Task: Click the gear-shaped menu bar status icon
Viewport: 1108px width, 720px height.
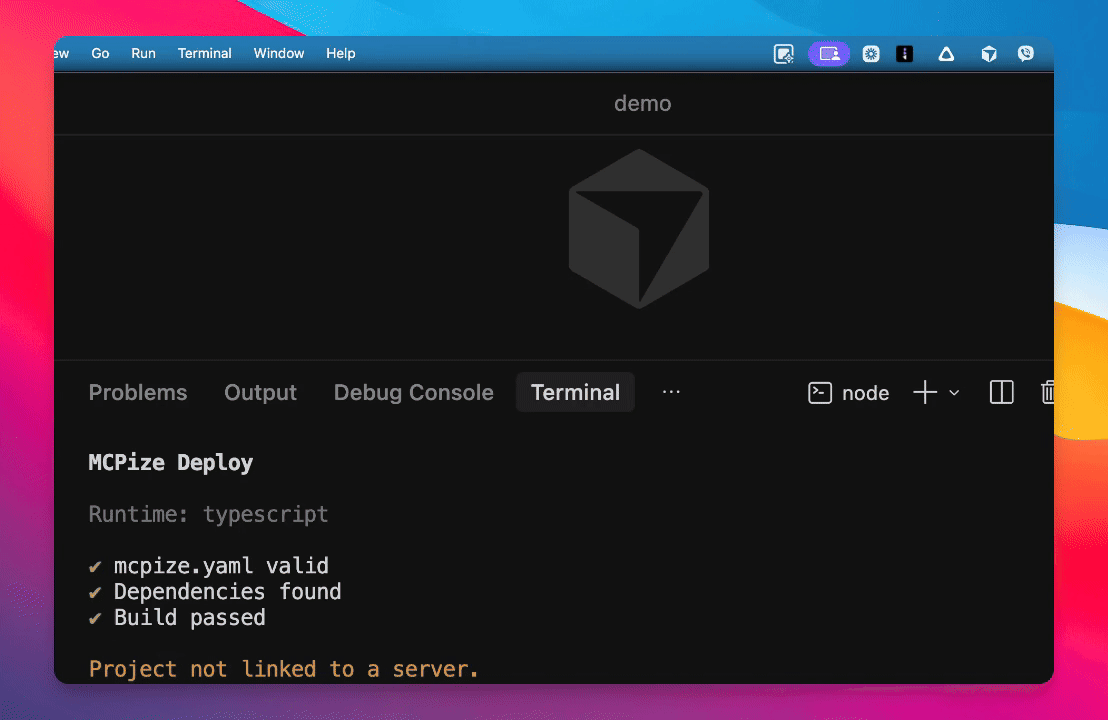Action: point(871,54)
